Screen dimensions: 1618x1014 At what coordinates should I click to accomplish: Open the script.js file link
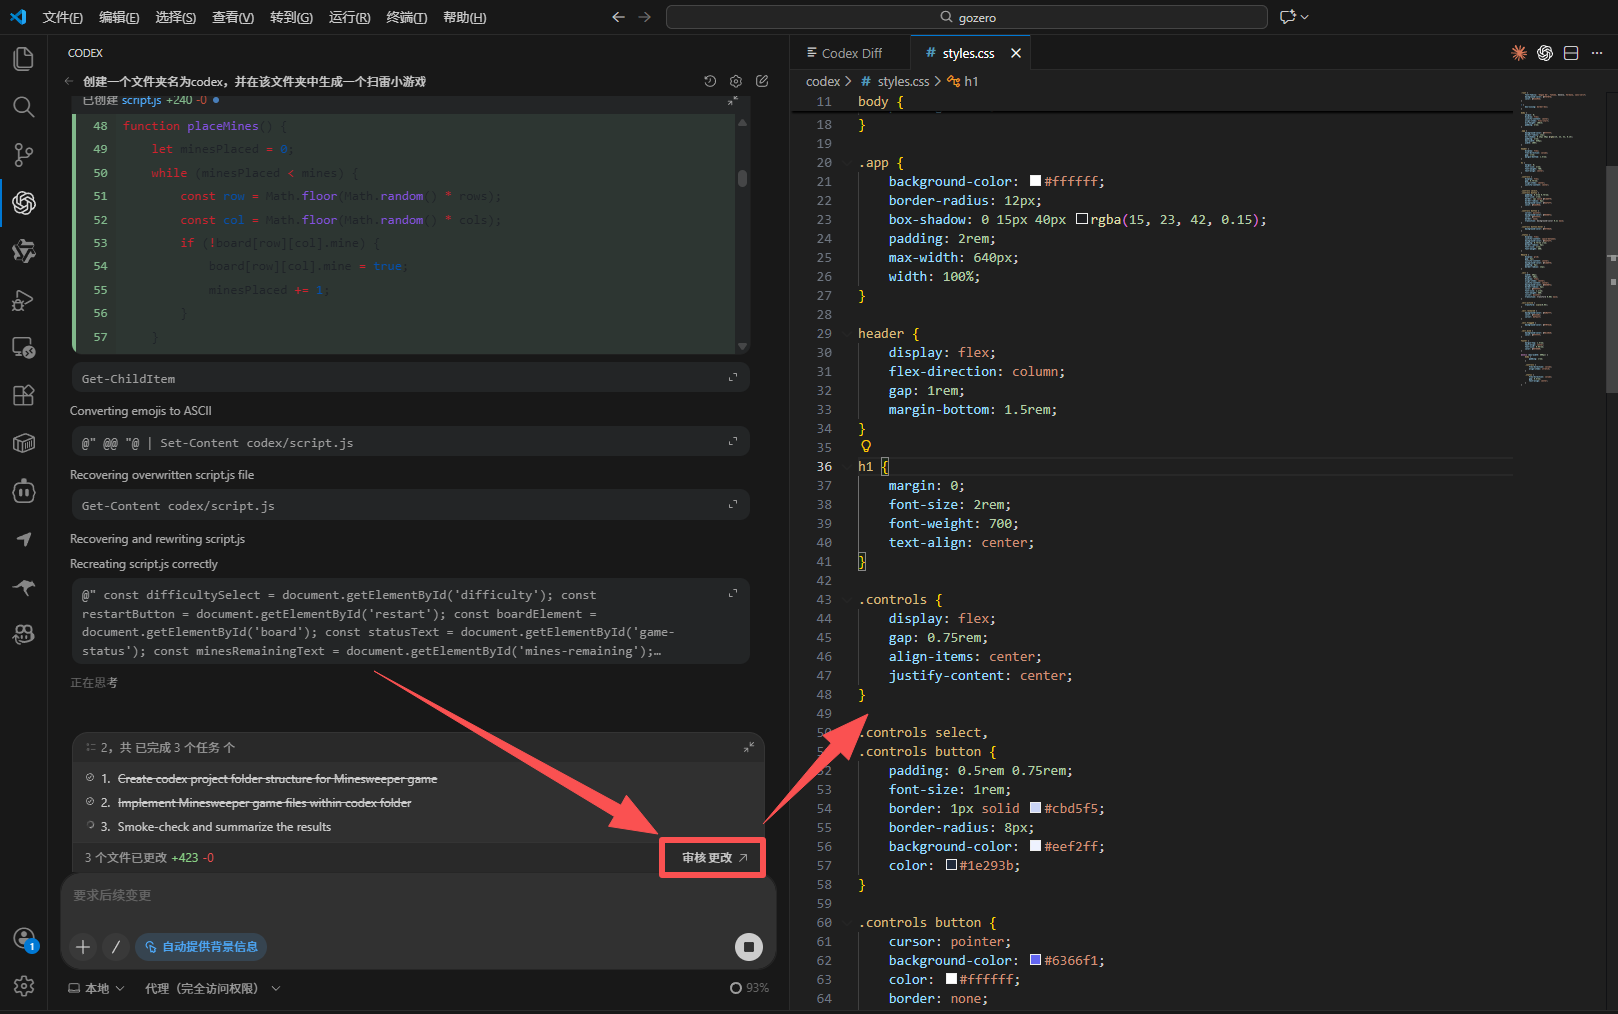(142, 100)
